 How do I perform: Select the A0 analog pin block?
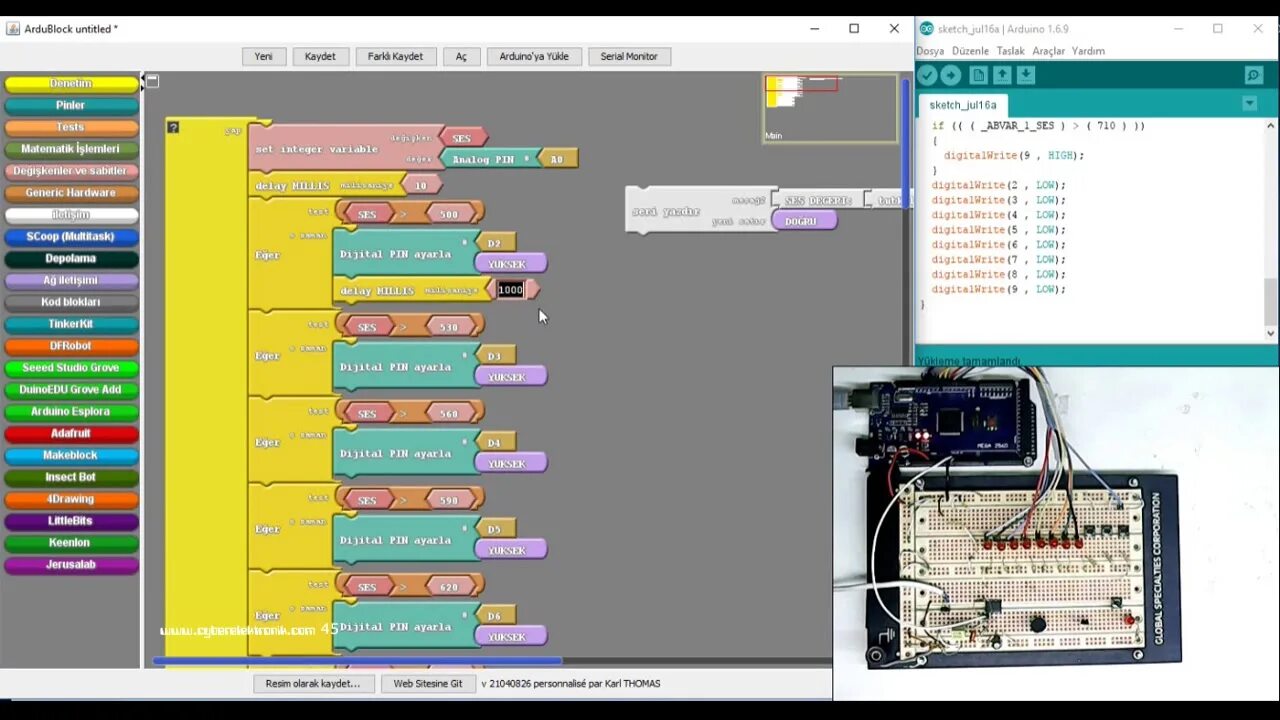(x=556, y=159)
